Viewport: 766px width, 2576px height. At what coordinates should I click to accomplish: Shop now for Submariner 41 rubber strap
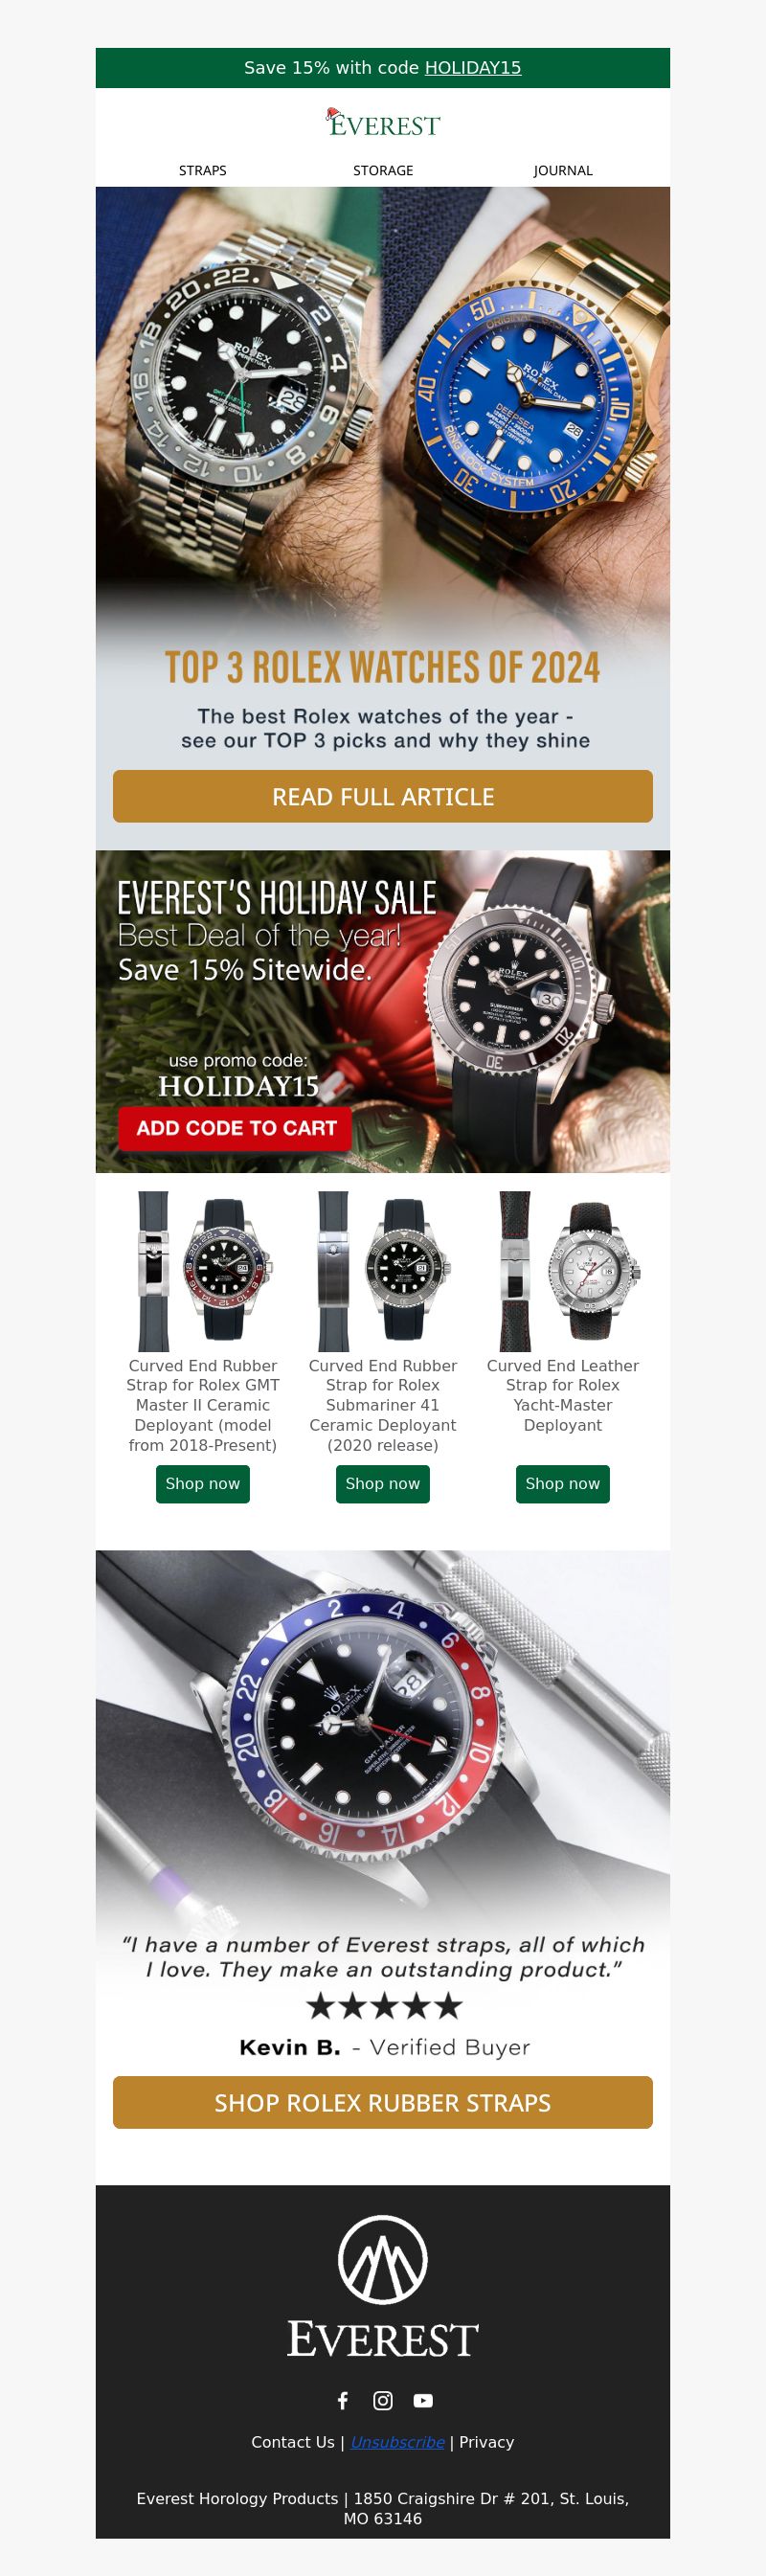pyautogui.click(x=383, y=1484)
